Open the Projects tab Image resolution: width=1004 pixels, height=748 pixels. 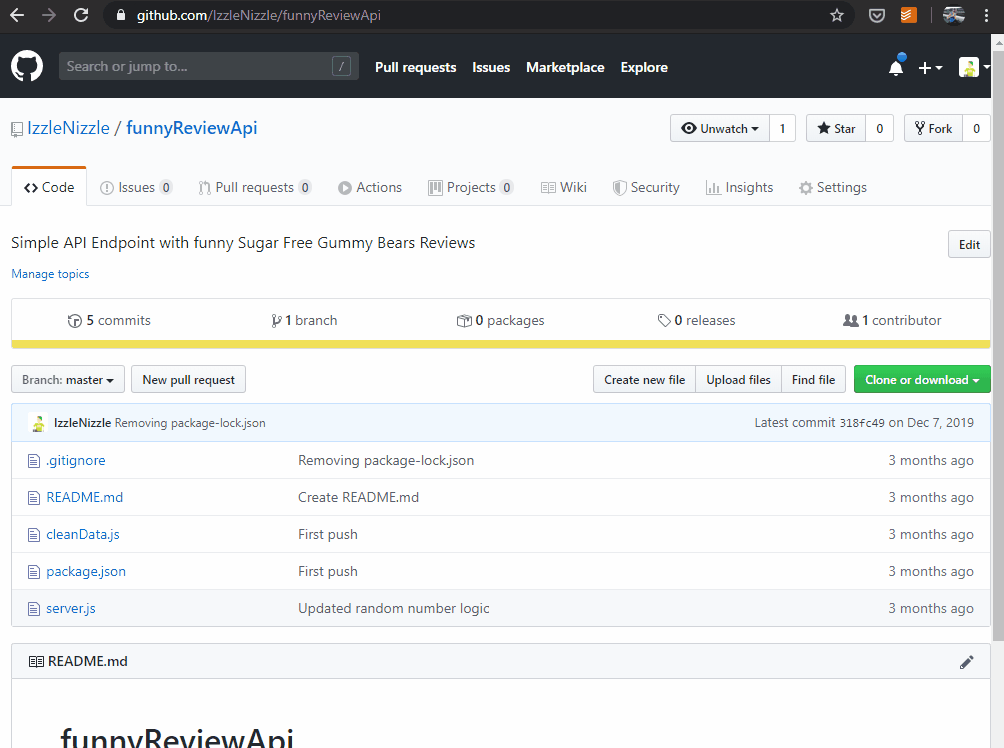471,187
